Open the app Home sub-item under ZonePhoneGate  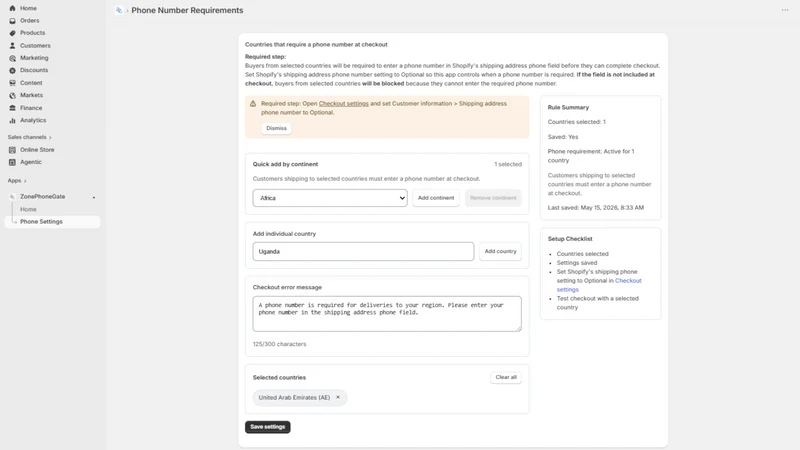[x=28, y=210]
